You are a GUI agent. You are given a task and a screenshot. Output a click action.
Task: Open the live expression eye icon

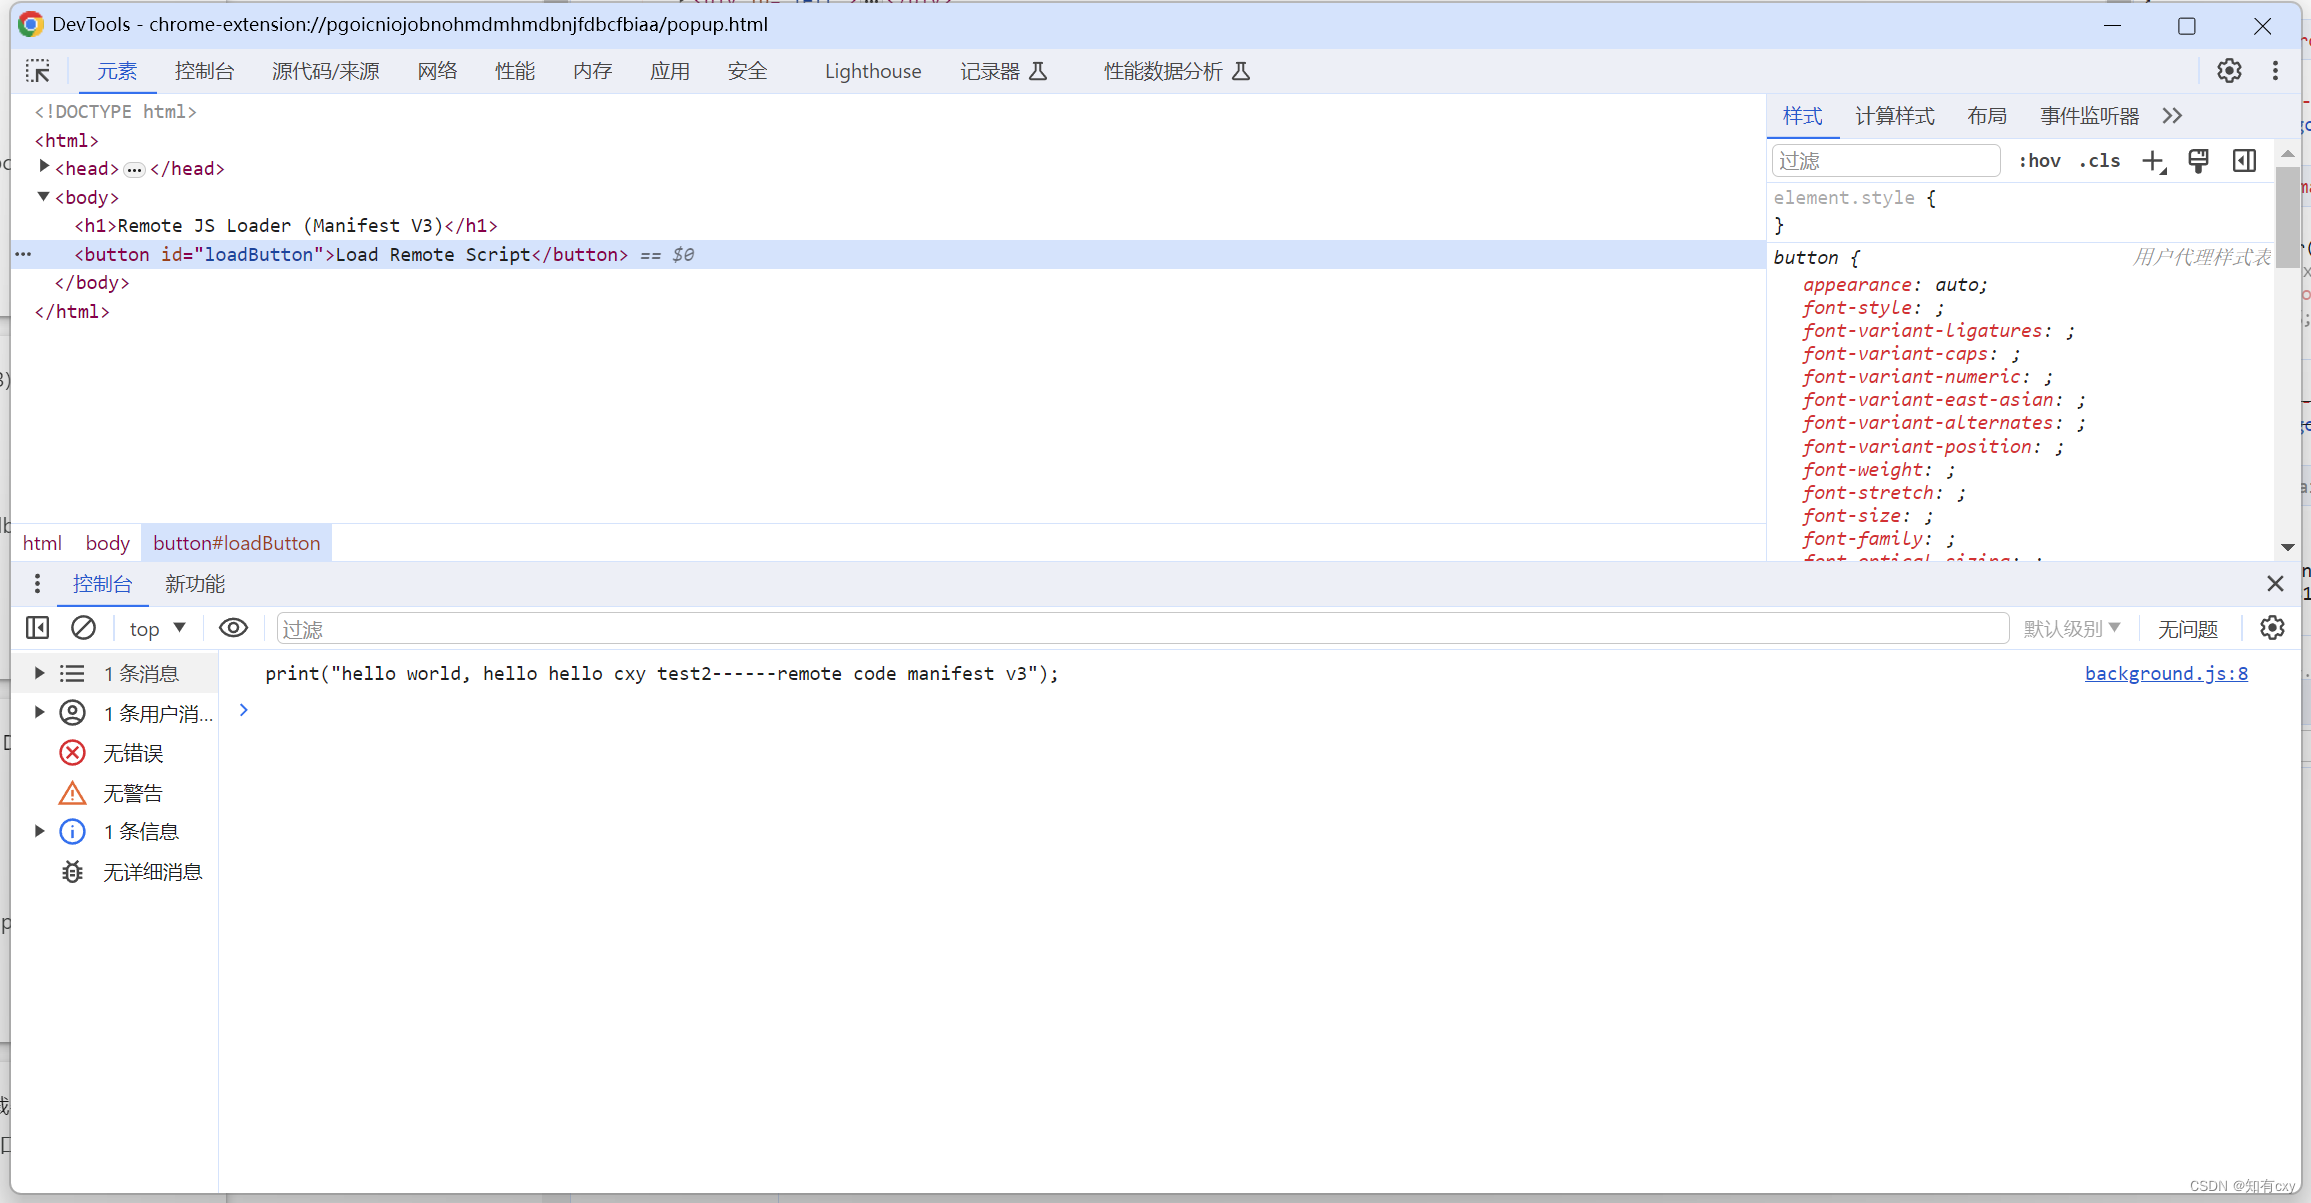233,628
